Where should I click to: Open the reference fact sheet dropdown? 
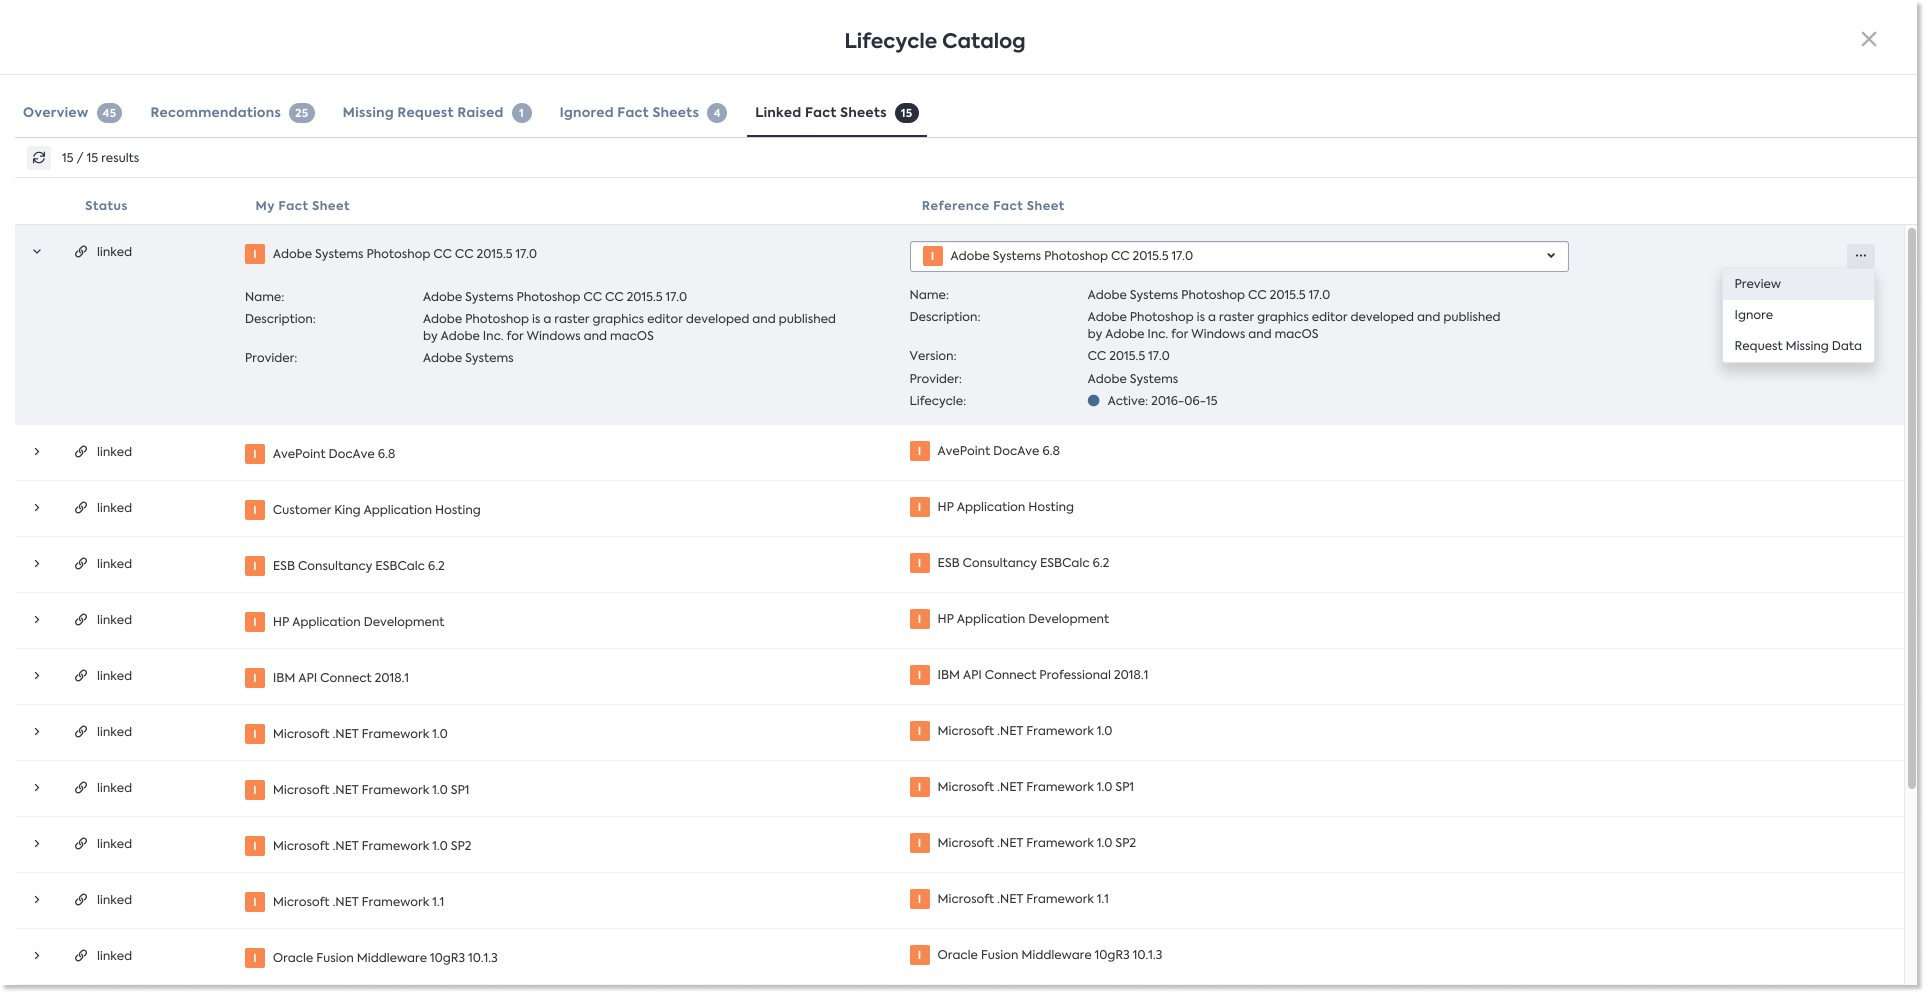point(1239,256)
